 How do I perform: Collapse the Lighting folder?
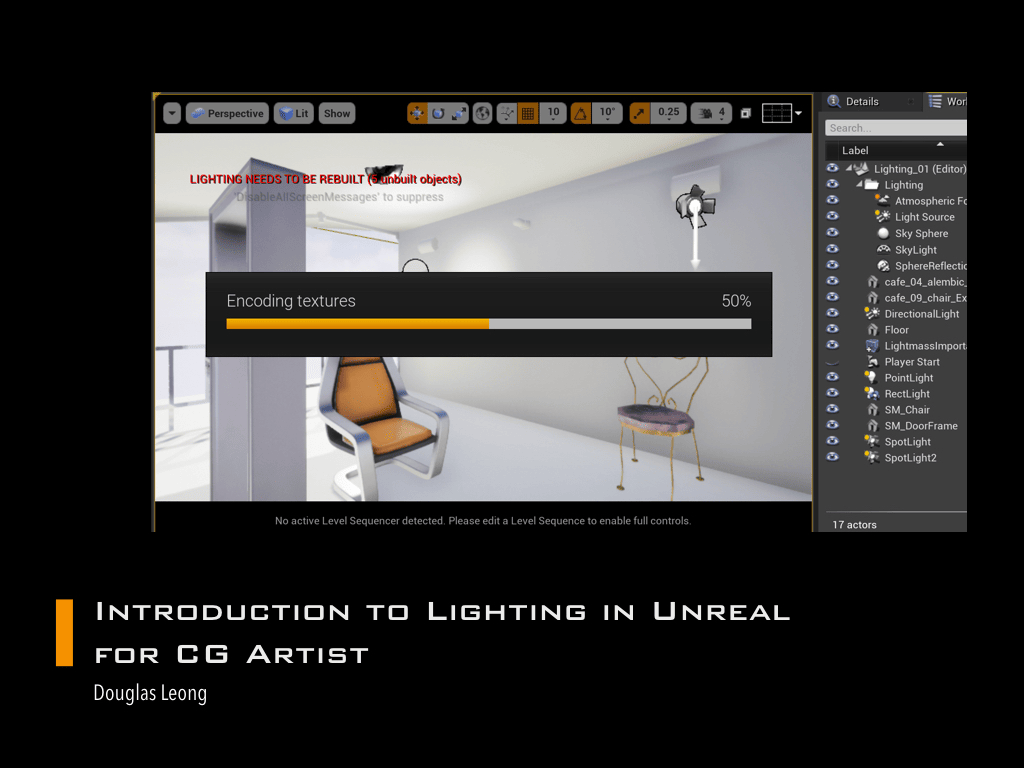(859, 185)
